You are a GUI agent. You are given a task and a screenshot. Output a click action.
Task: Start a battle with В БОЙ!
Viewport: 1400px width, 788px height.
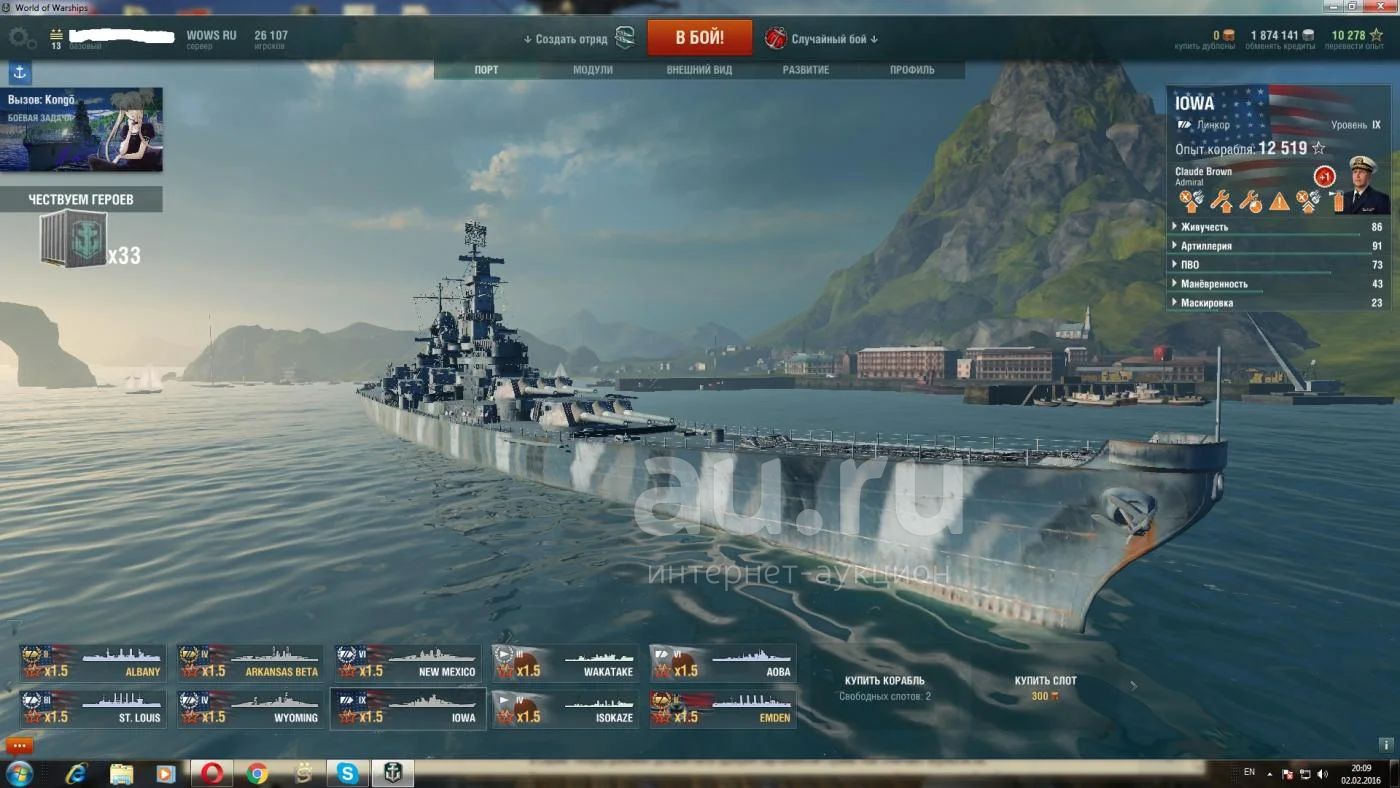coord(700,38)
